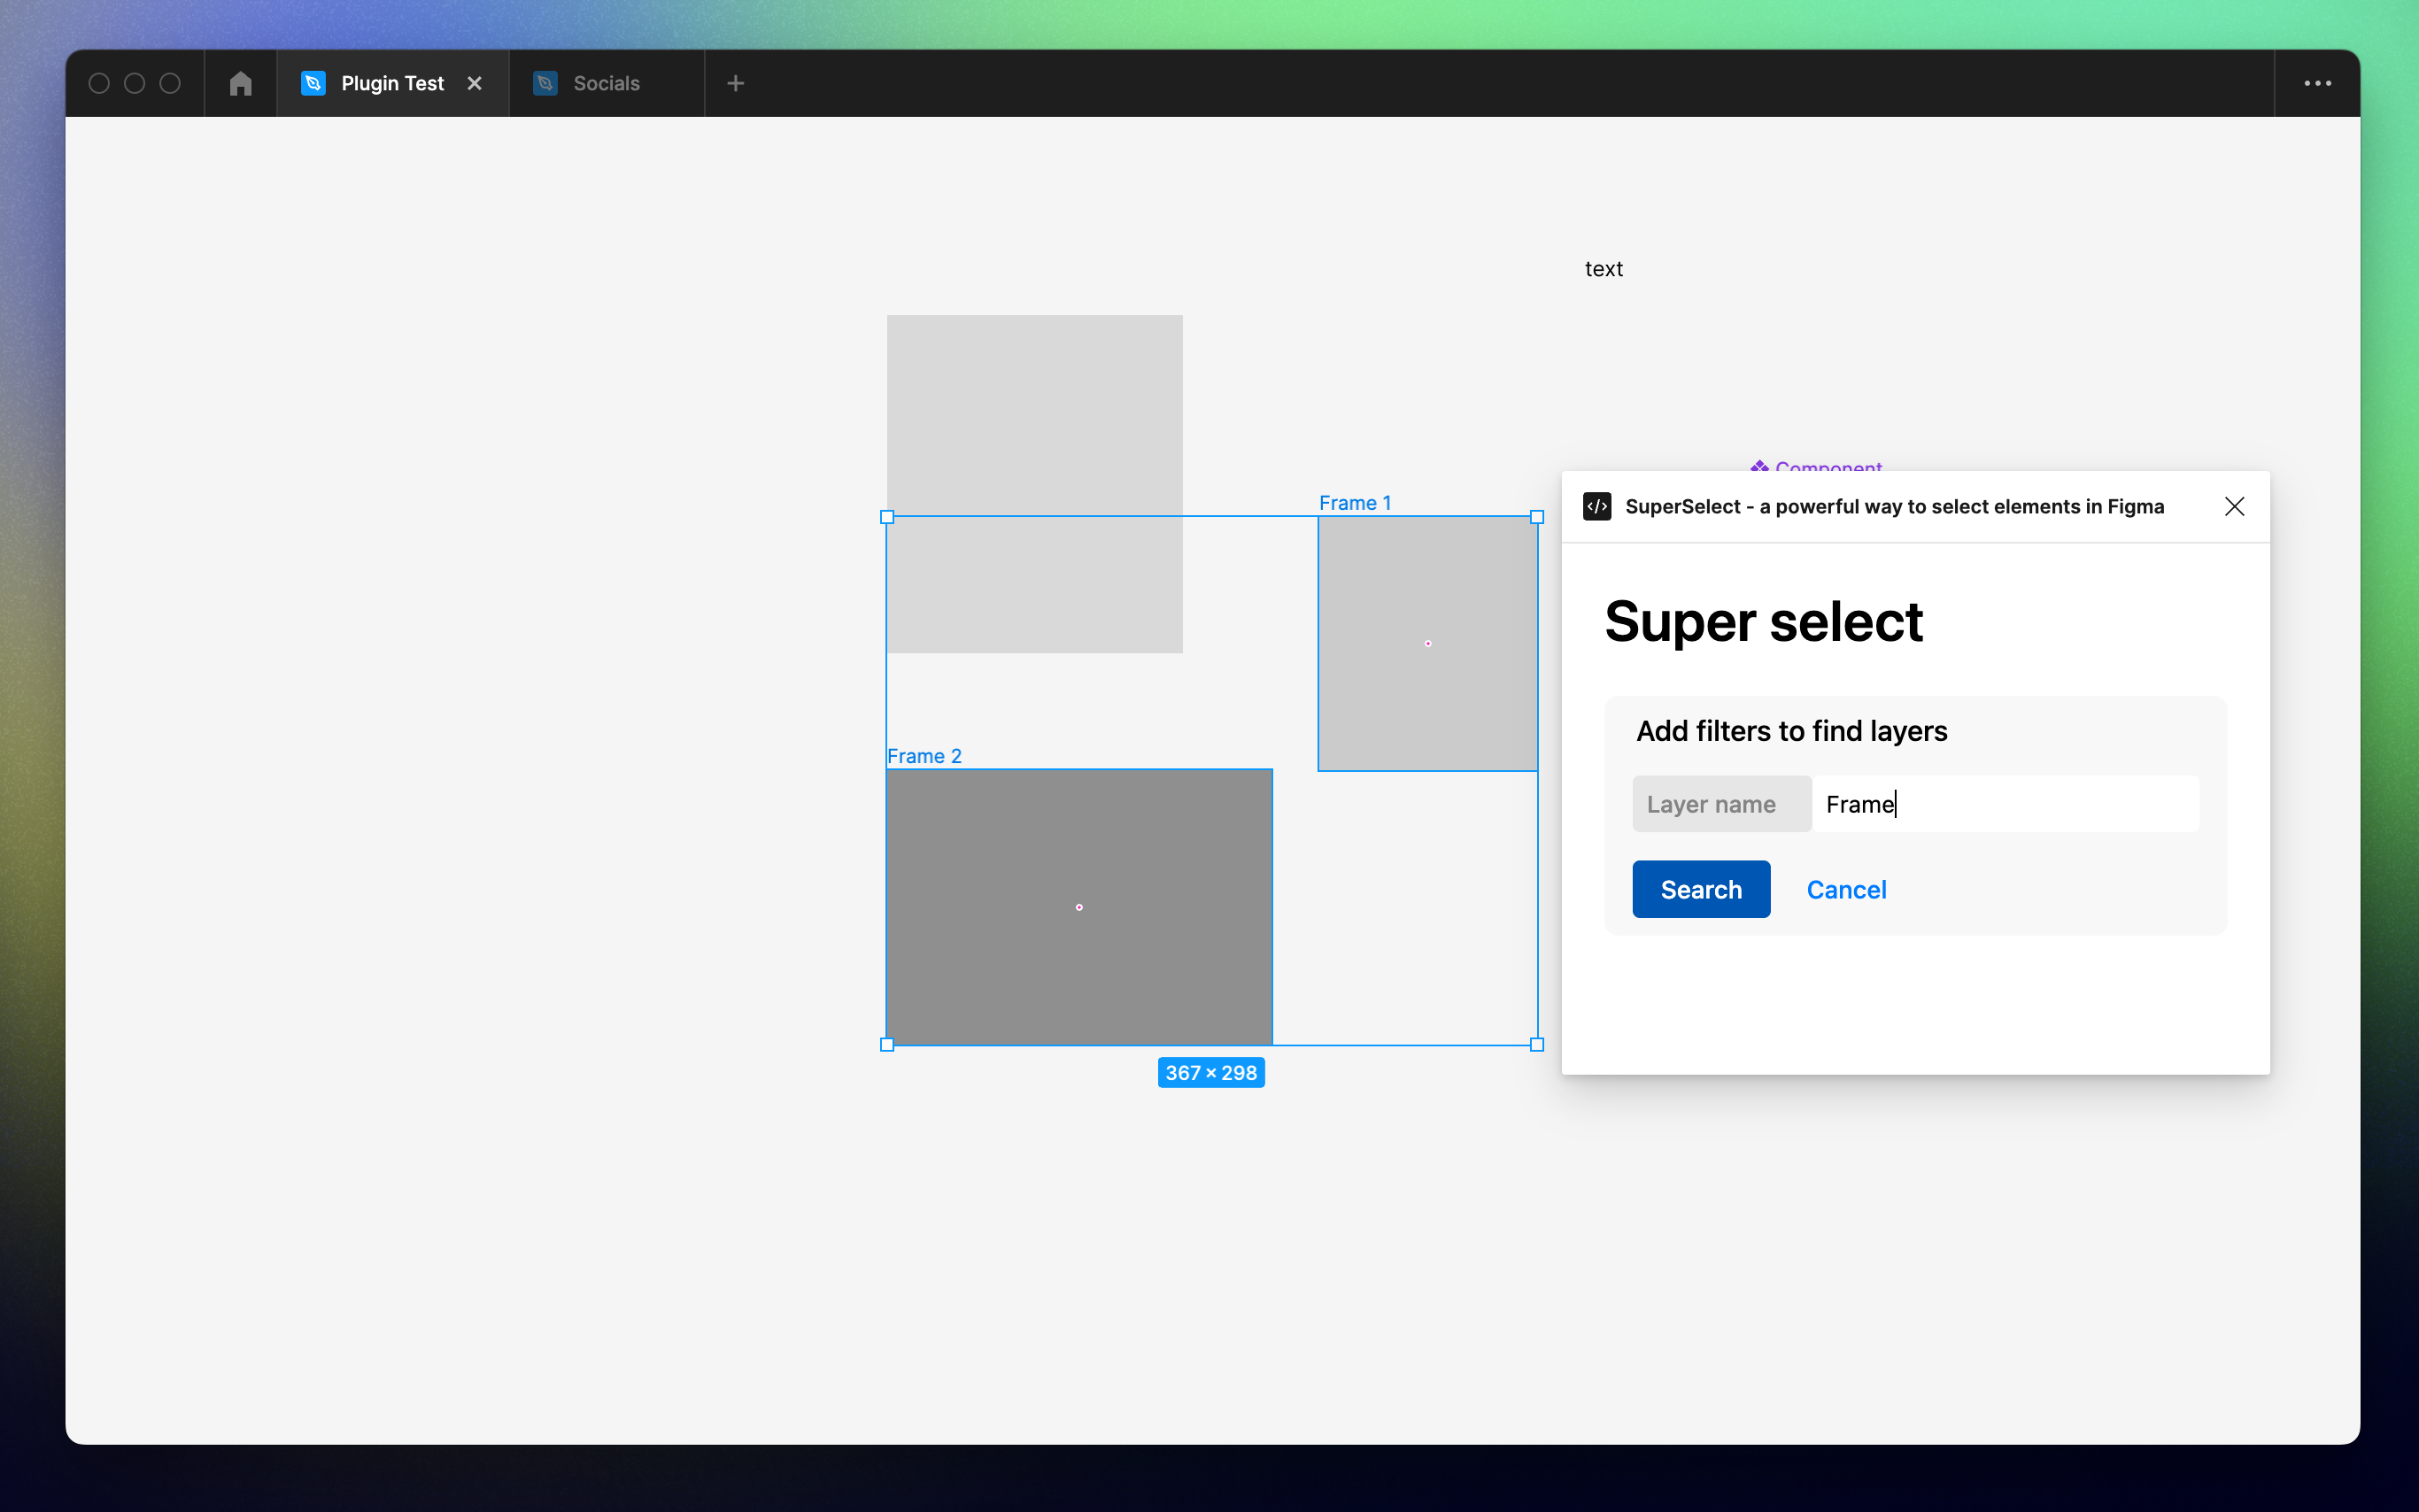Click the 367 × 298 size badge
The width and height of the screenshot is (2419, 1512).
click(1210, 1072)
